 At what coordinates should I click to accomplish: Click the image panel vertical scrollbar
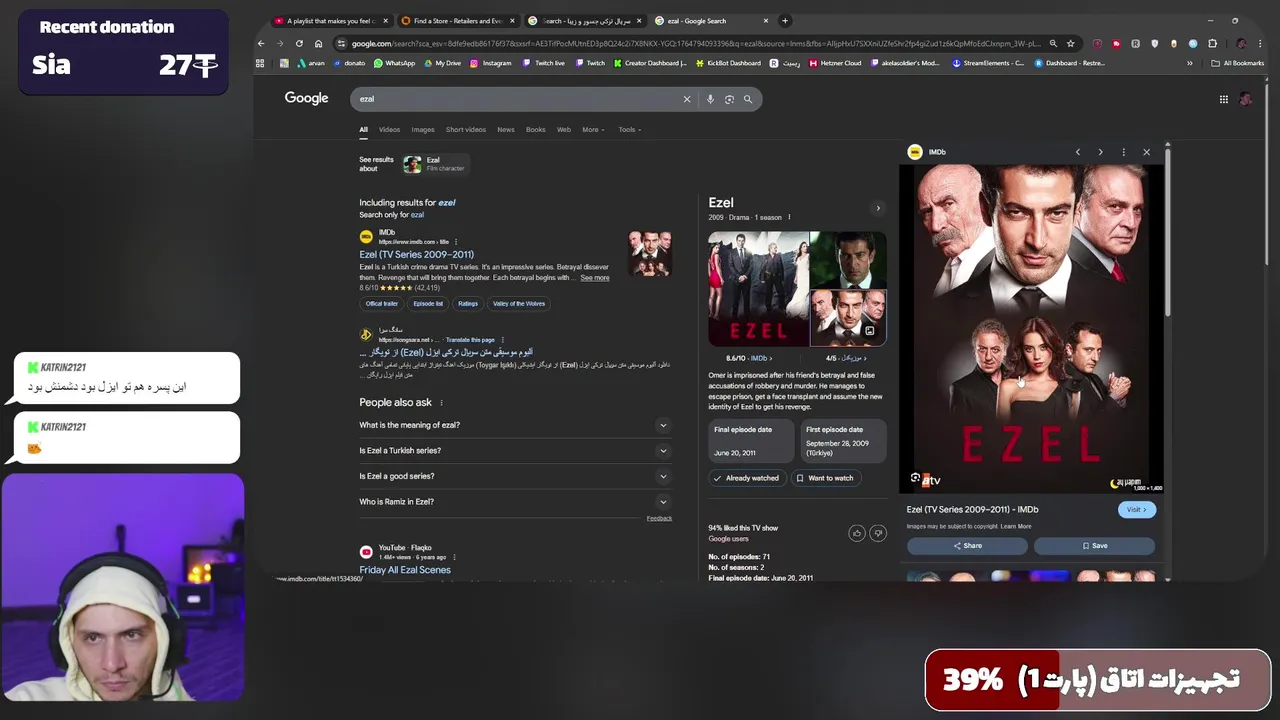tap(1167, 230)
